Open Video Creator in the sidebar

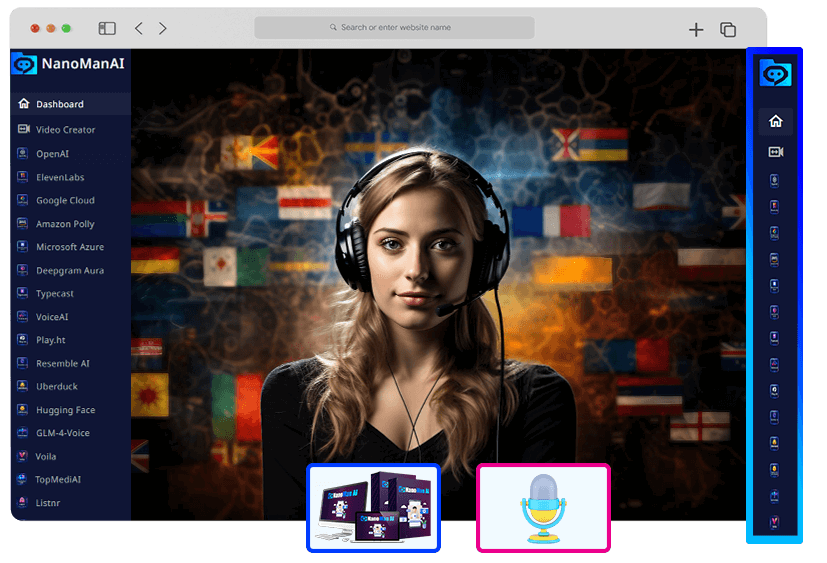coord(65,130)
